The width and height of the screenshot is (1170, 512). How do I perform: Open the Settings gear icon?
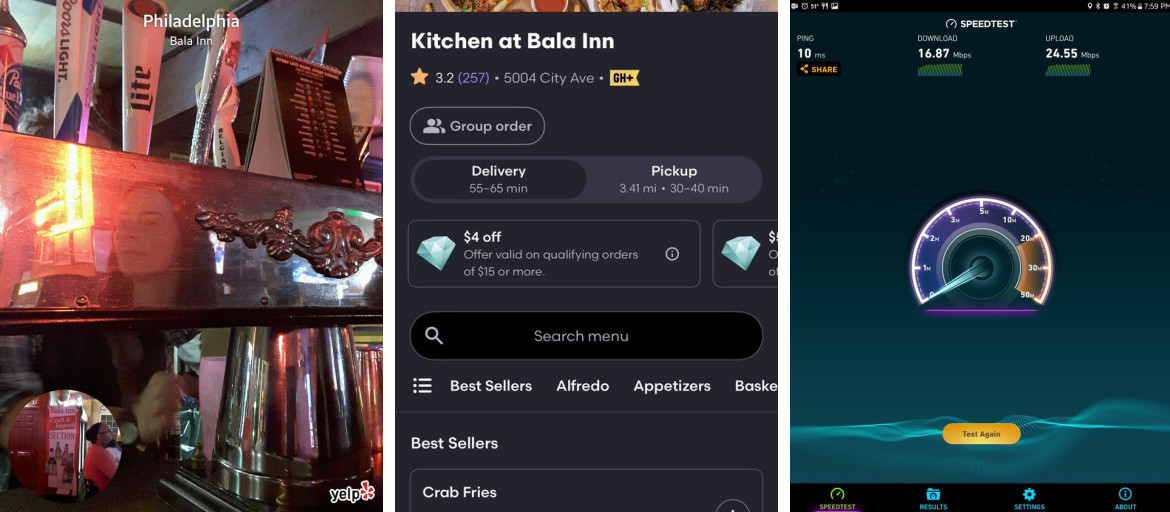pyautogui.click(x=1029, y=494)
